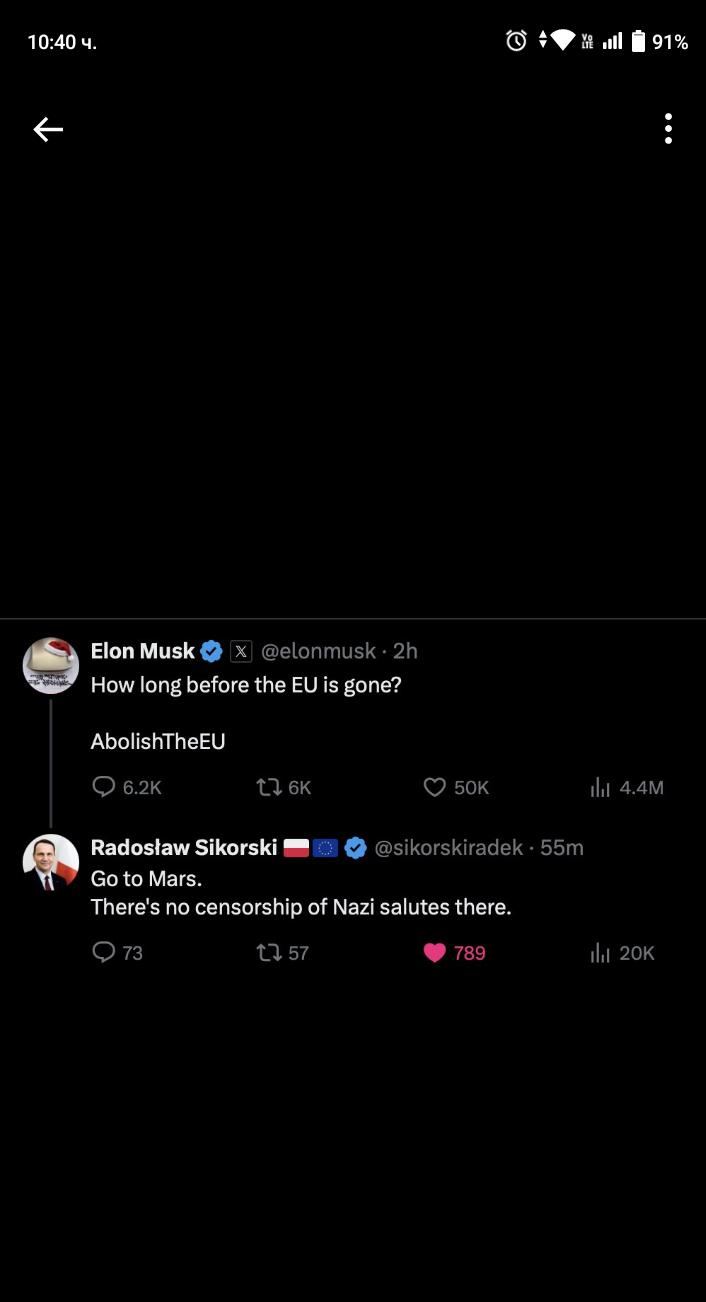Like the Elon Musk tweet

(434, 788)
